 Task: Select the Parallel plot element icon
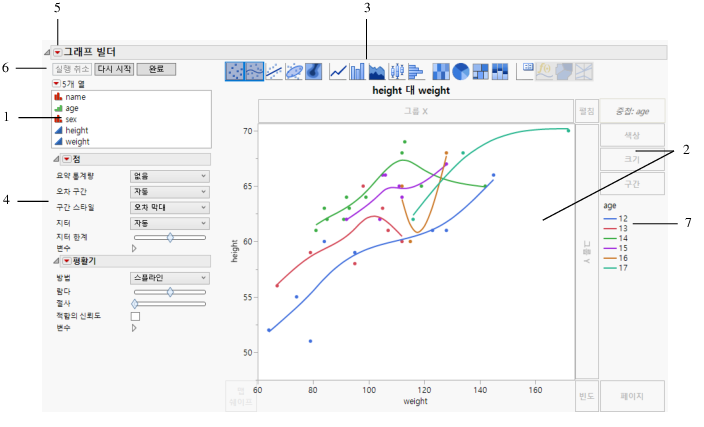[584, 71]
